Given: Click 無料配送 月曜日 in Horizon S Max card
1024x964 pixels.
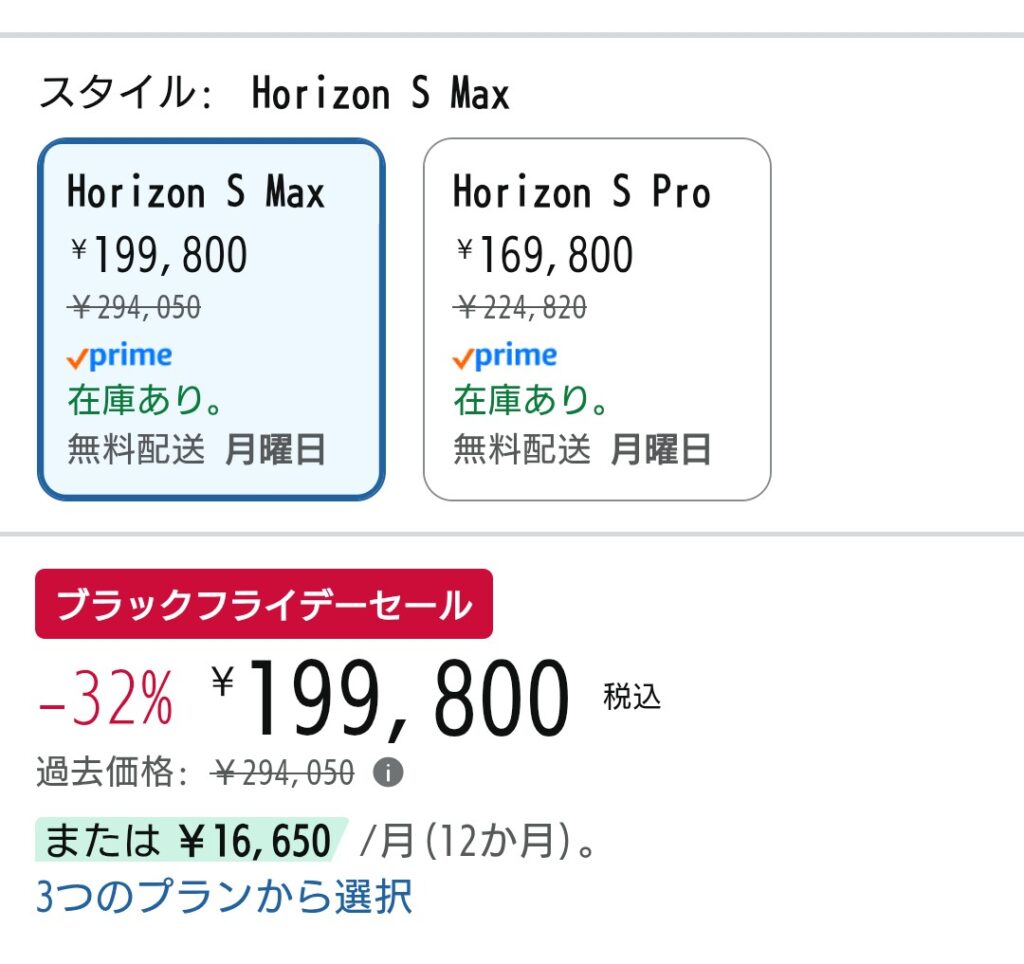Looking at the screenshot, I should pyautogui.click(x=196, y=450).
